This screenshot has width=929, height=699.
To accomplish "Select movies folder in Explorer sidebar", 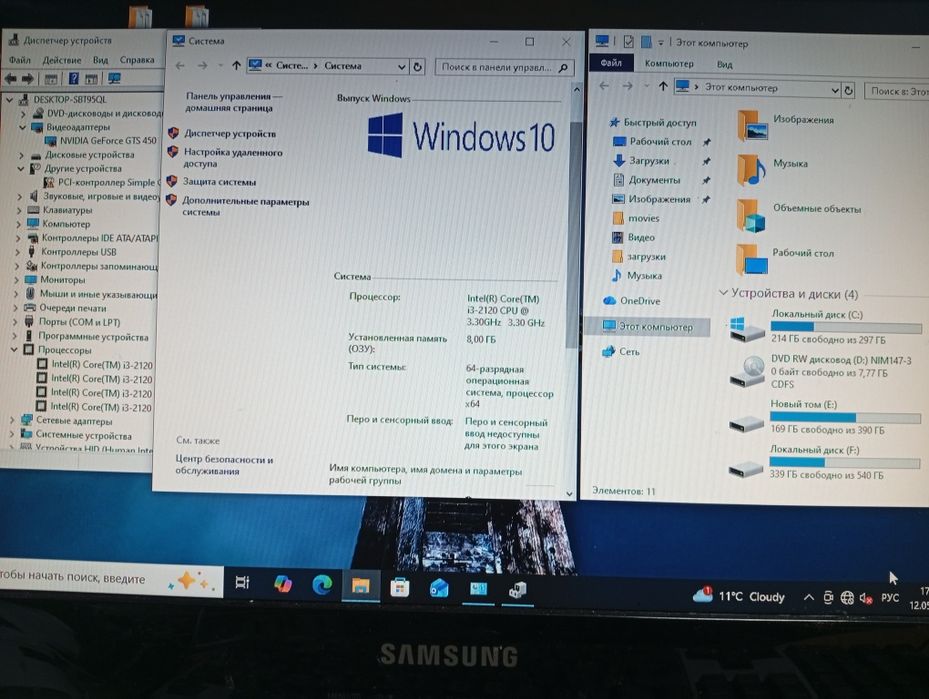I will [636, 219].
